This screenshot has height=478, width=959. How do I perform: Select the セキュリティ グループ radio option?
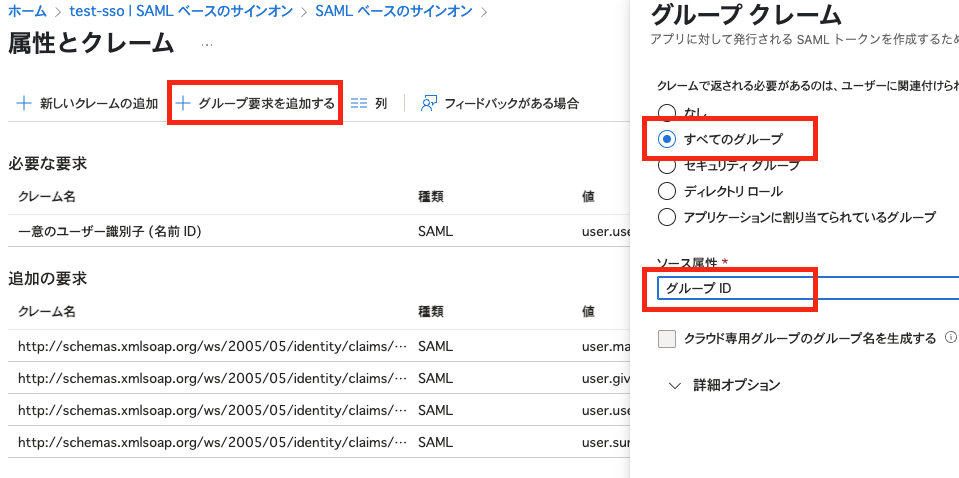tap(667, 166)
